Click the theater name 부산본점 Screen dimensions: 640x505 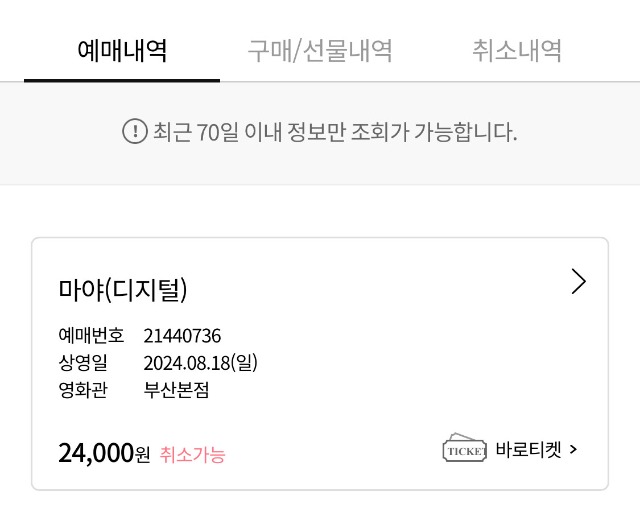tap(176, 389)
